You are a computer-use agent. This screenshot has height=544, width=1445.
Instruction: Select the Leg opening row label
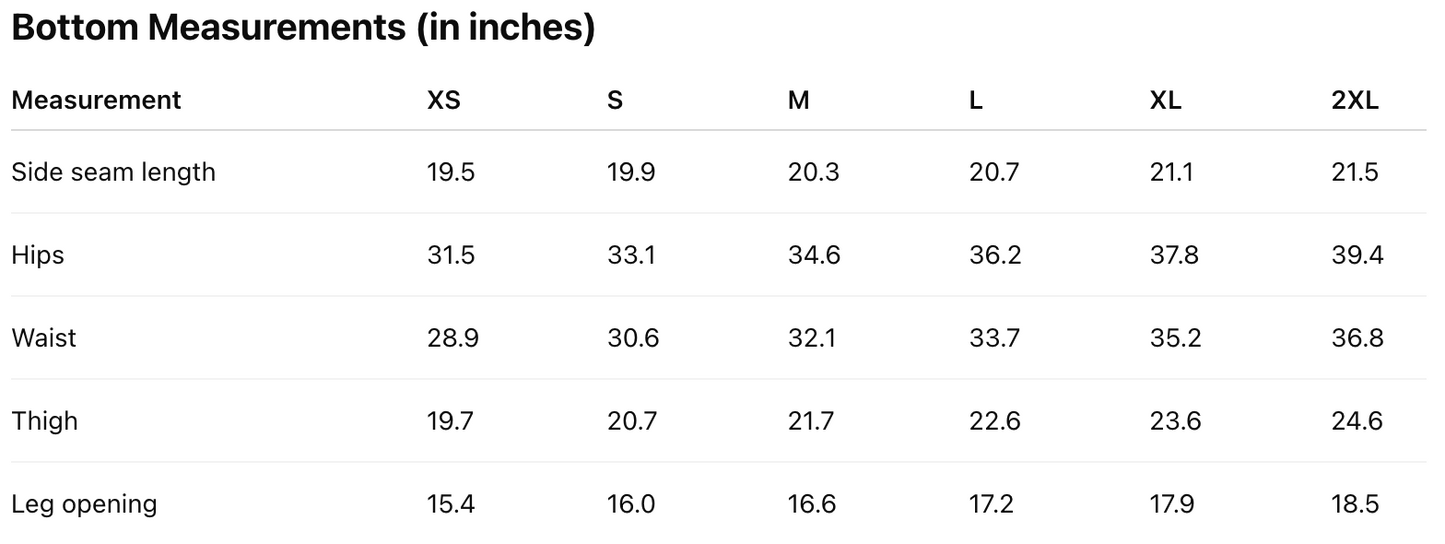click(84, 504)
